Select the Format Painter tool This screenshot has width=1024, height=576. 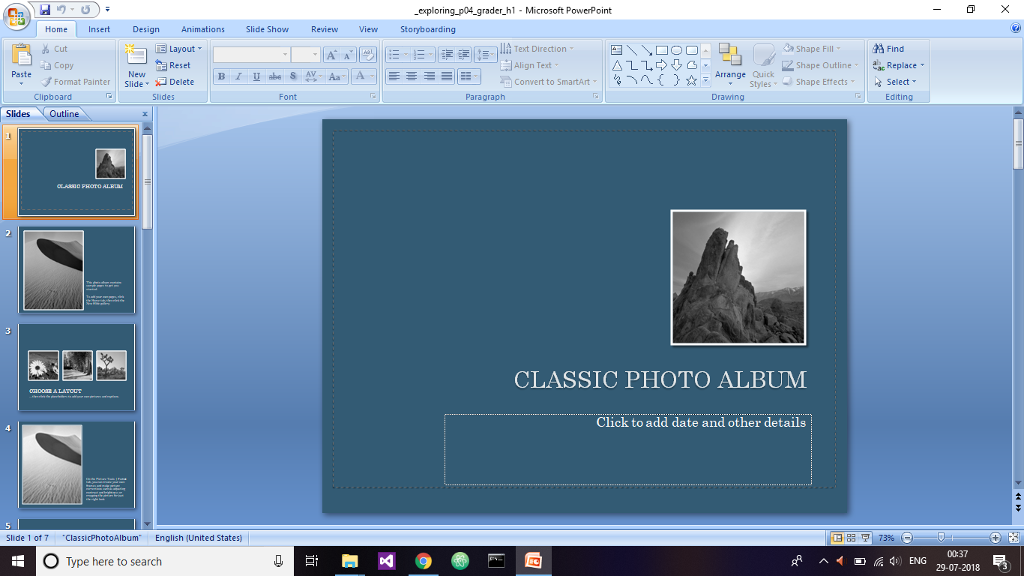(x=77, y=81)
